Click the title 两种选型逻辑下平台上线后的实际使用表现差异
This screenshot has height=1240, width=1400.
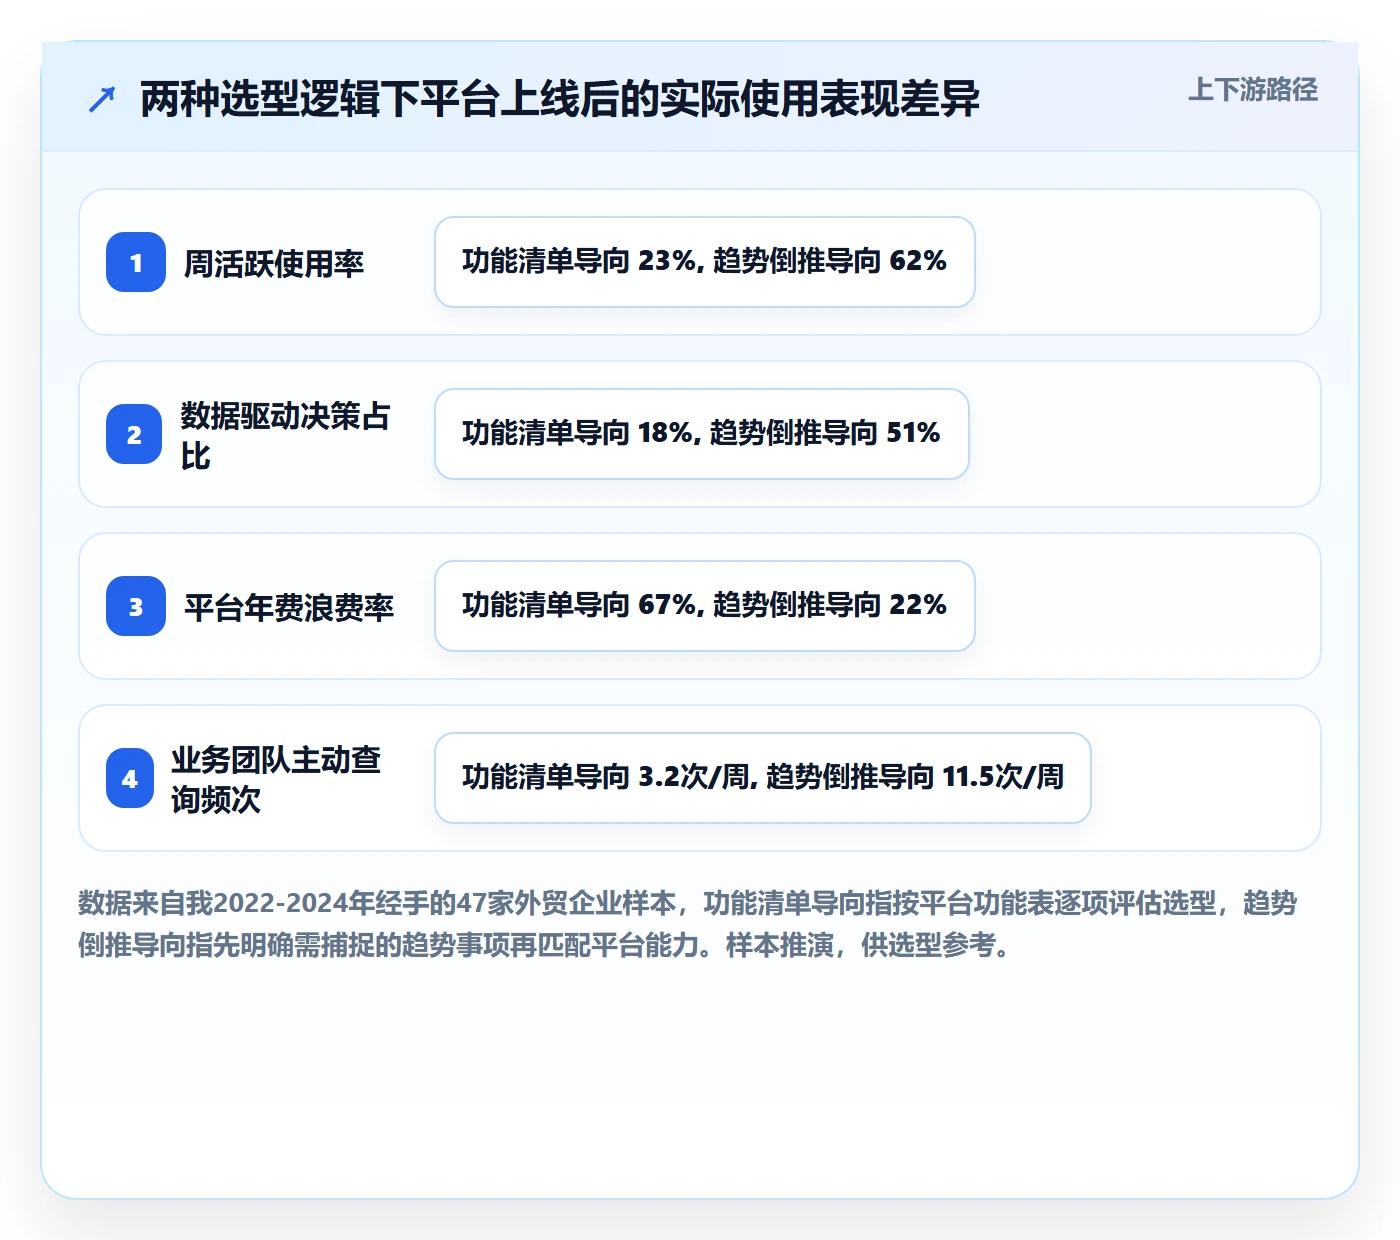tap(560, 99)
